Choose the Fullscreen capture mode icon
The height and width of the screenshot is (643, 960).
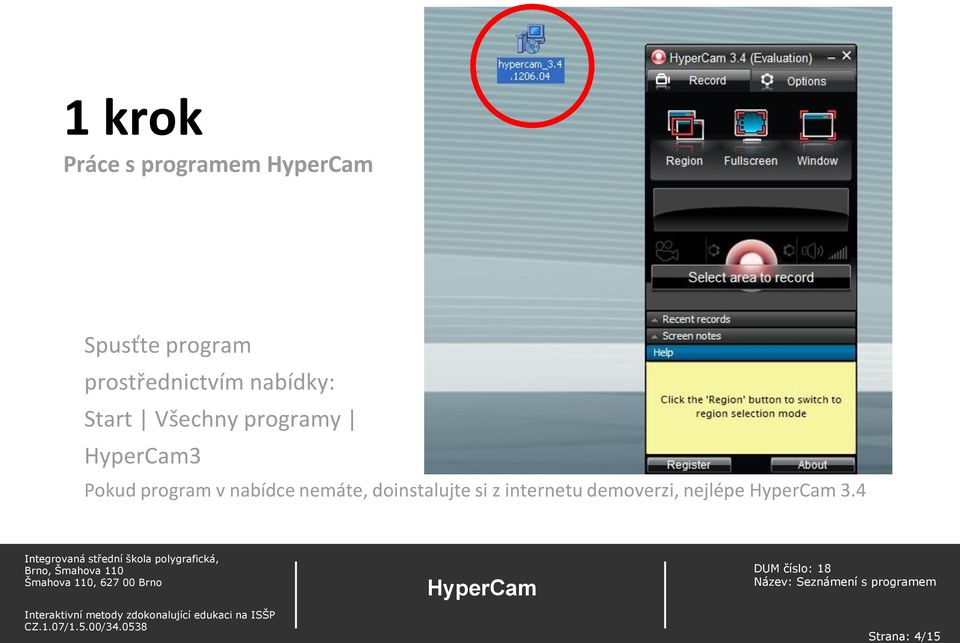751,126
